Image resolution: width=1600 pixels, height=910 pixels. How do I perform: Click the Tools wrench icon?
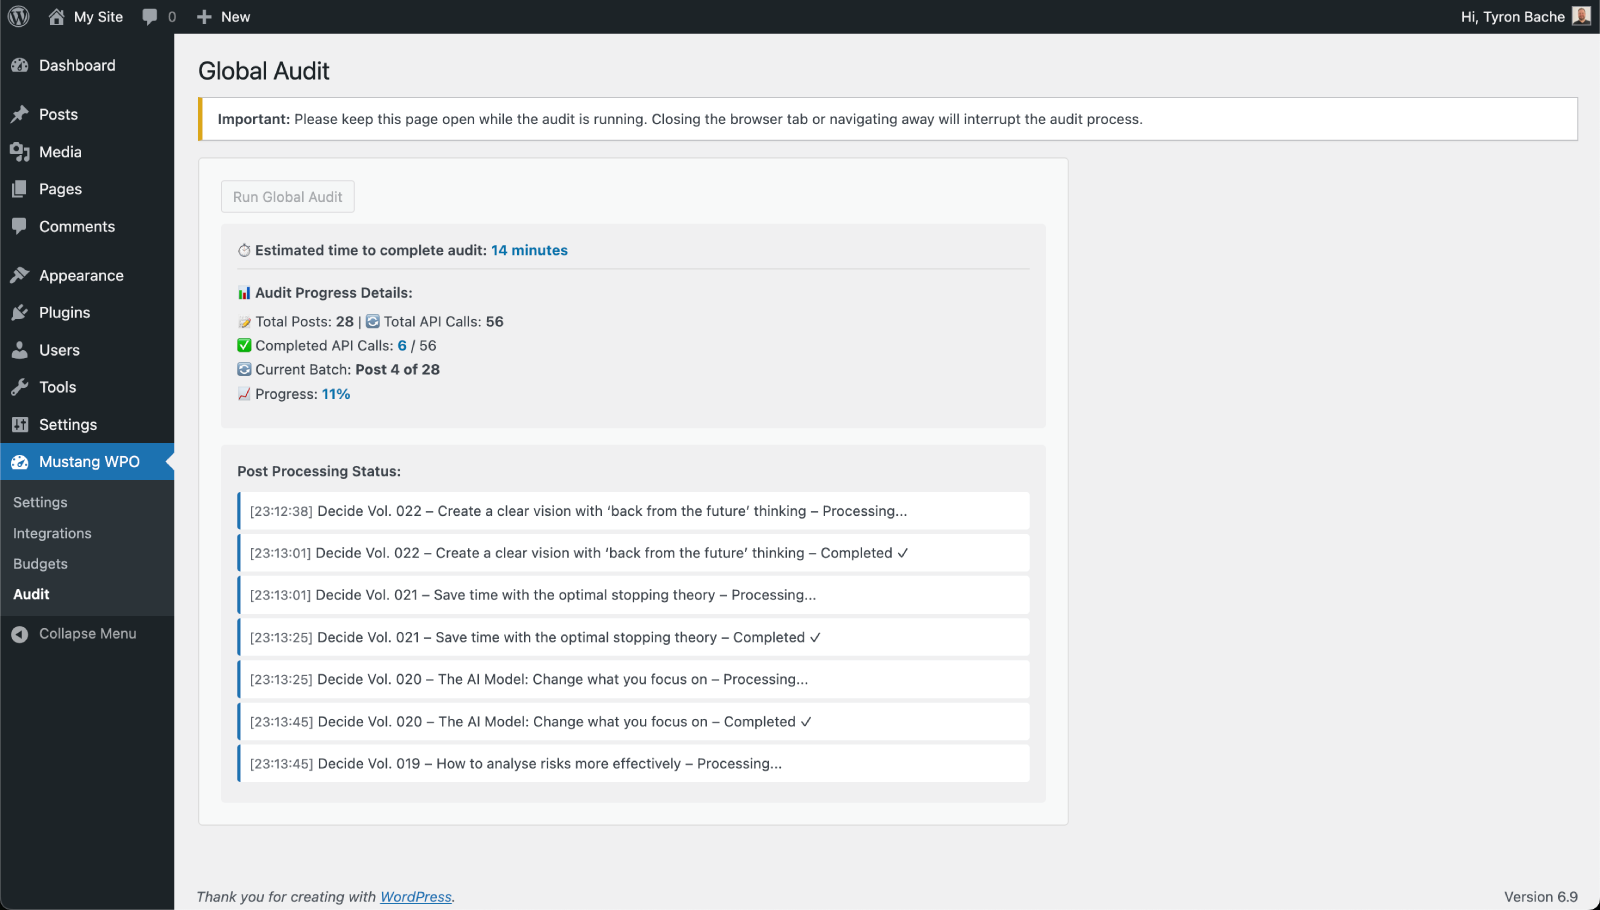22,387
